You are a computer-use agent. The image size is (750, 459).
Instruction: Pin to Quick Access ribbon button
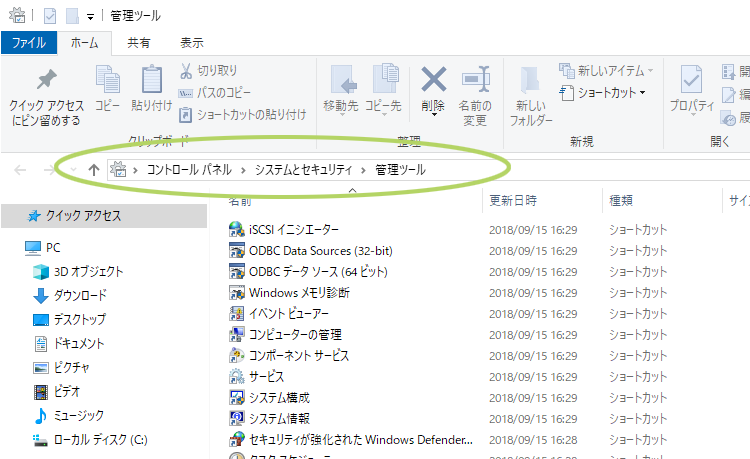pyautogui.click(x=46, y=98)
